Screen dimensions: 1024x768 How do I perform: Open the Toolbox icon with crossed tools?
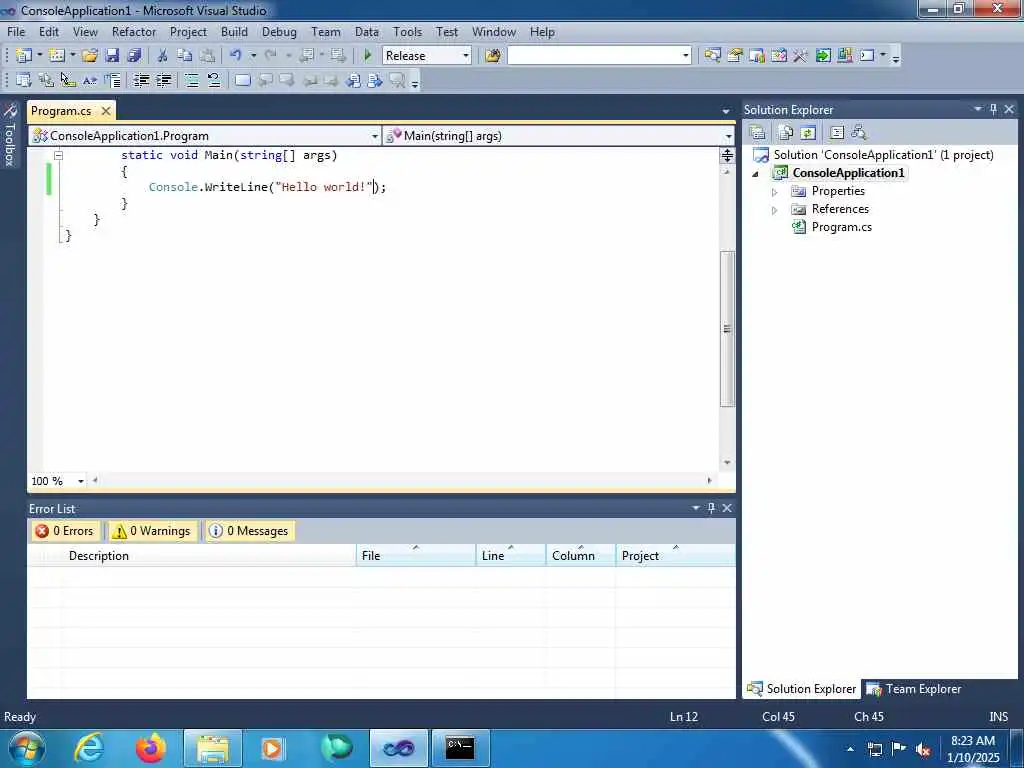[x=801, y=56]
